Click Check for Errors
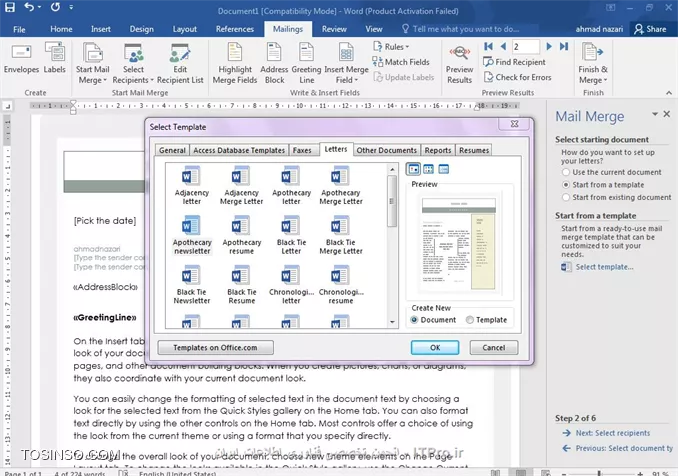The width and height of the screenshot is (678, 476). click(518, 77)
